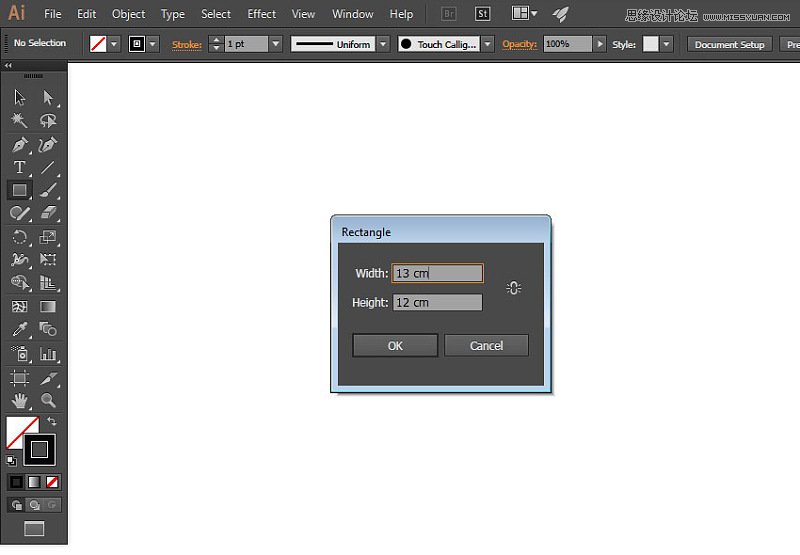Enable Draw Normal mode
The height and width of the screenshot is (555, 800).
pos(16,505)
